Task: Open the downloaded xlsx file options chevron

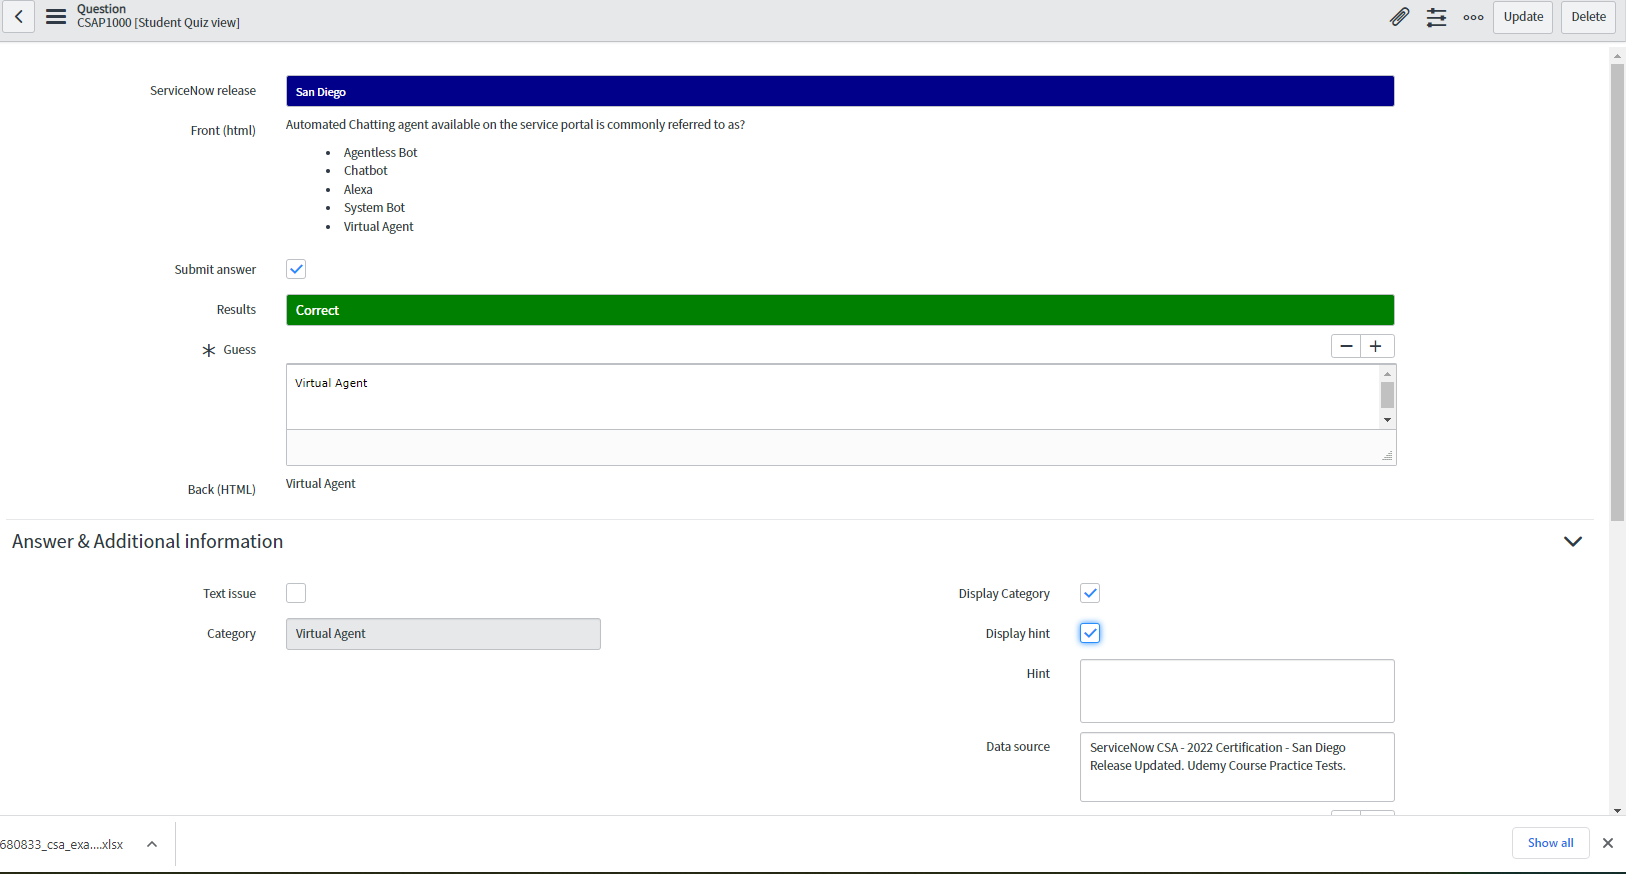Action: pos(152,844)
